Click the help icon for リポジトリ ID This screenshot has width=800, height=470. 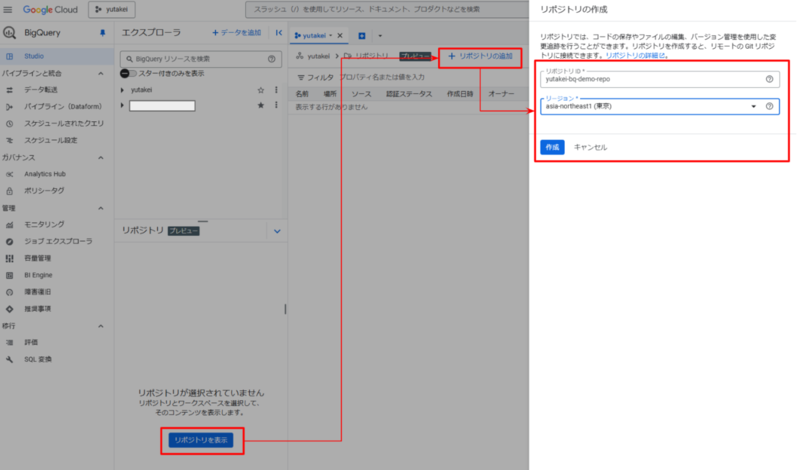tap(769, 79)
